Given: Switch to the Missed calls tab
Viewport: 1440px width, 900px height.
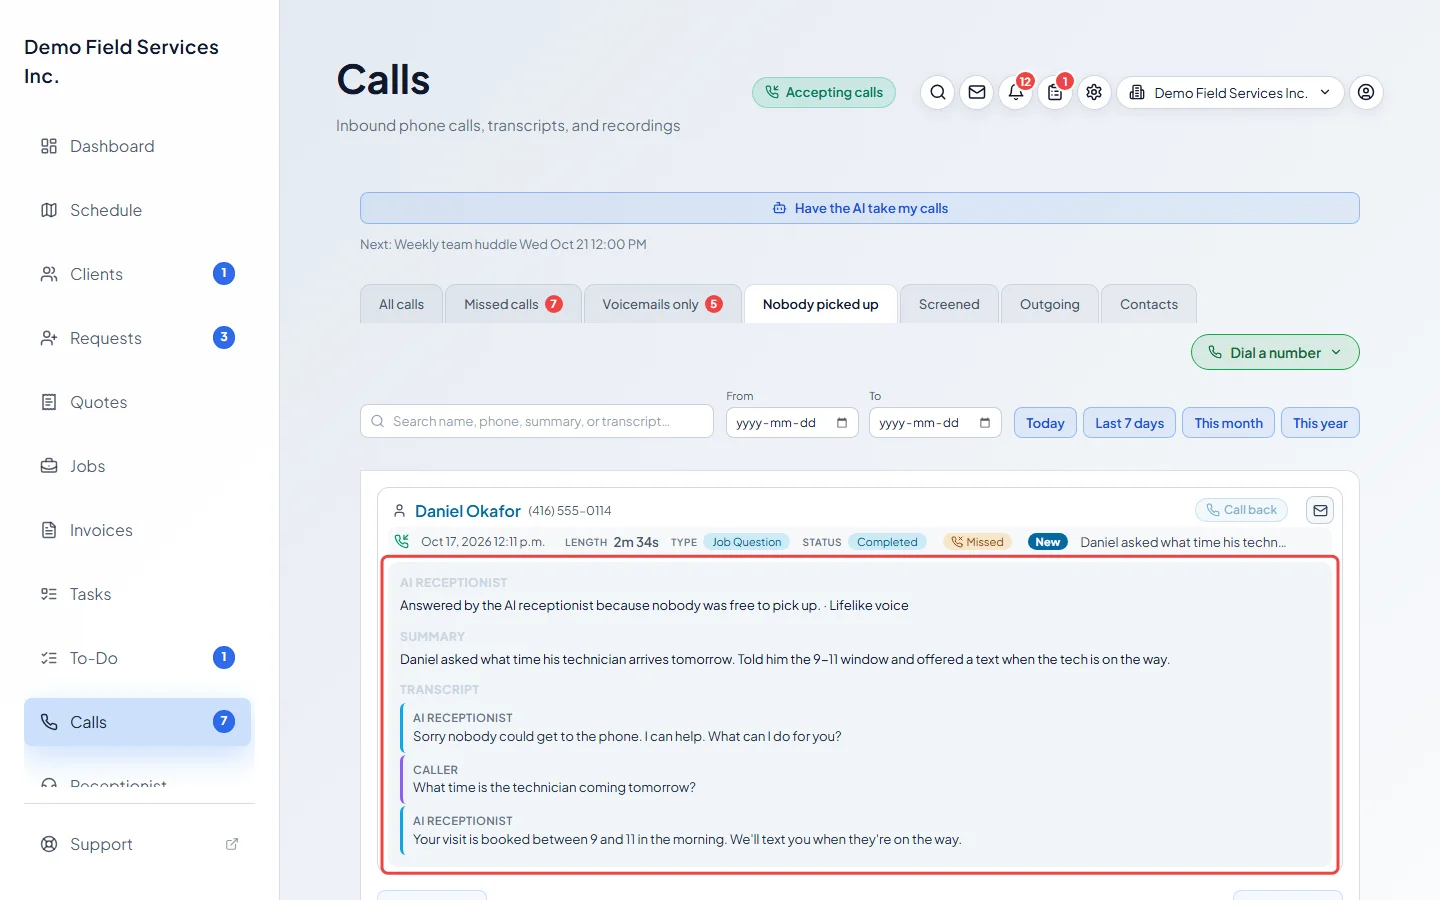Looking at the screenshot, I should 513,304.
